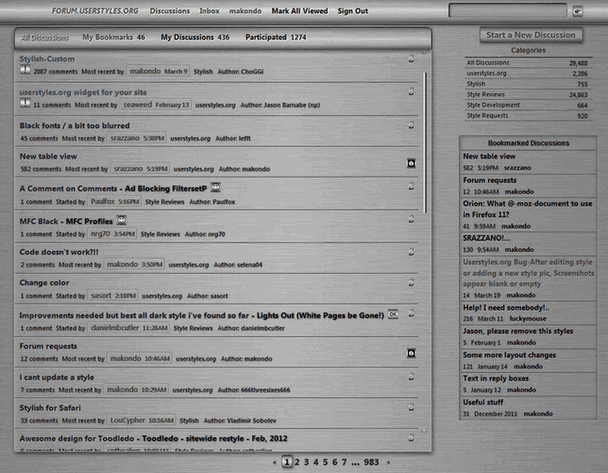Switch to Participated tab

[276, 37]
